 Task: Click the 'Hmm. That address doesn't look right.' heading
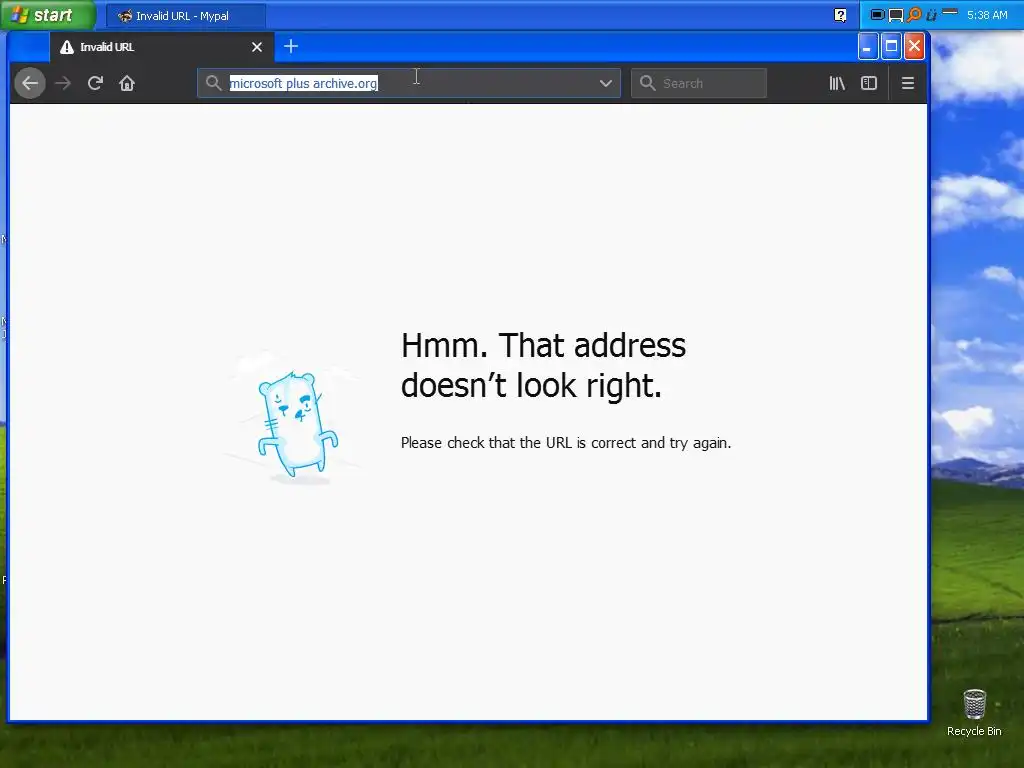[543, 365]
